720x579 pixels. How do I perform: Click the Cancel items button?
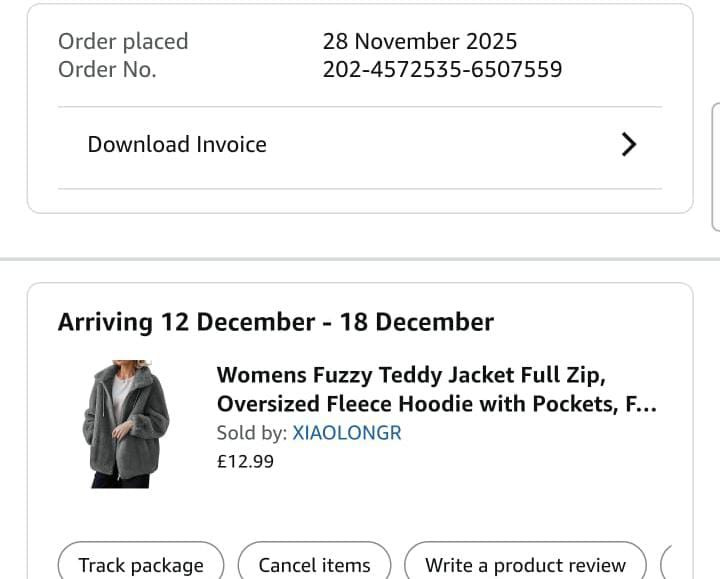click(x=314, y=565)
